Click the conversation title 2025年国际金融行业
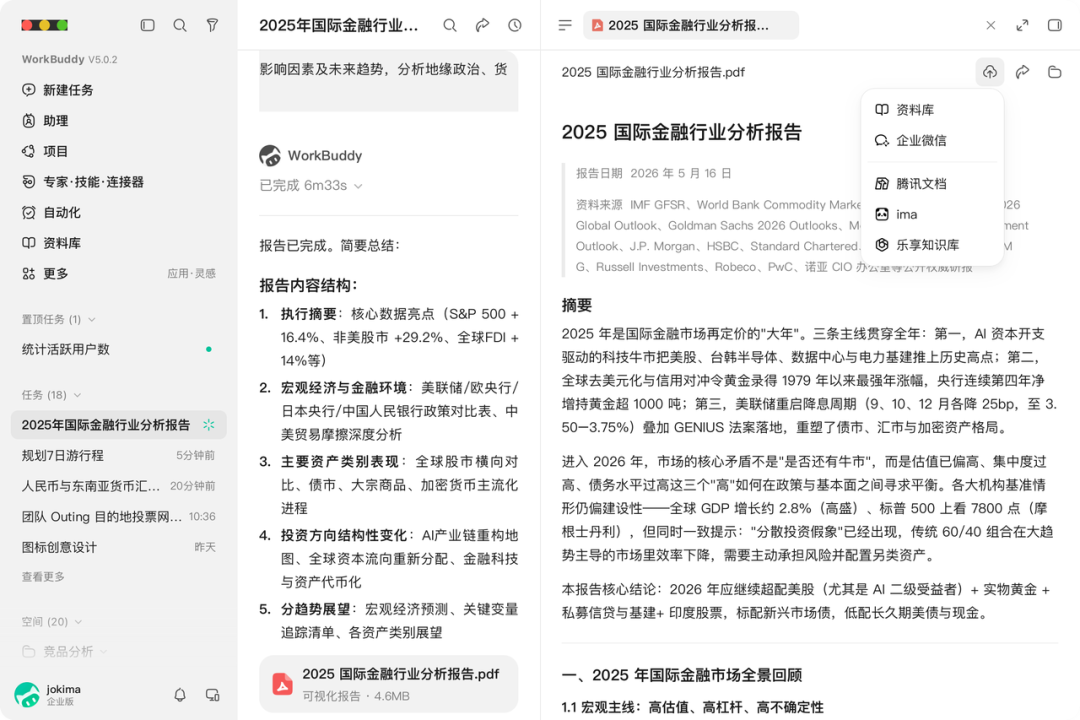 click(x=338, y=25)
